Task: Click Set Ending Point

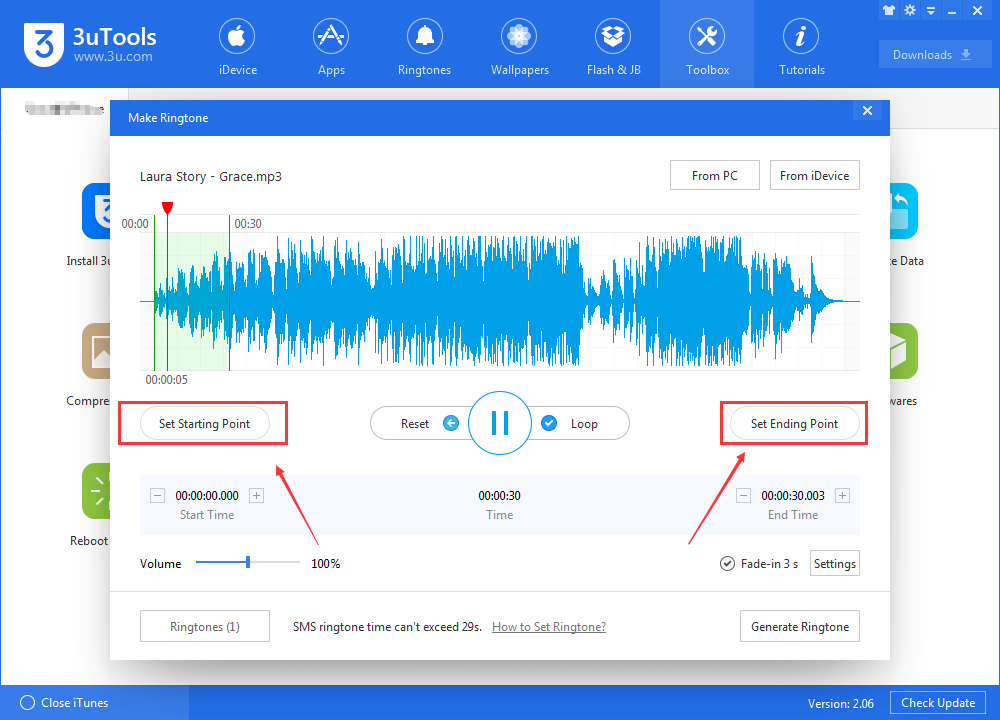Action: click(794, 423)
